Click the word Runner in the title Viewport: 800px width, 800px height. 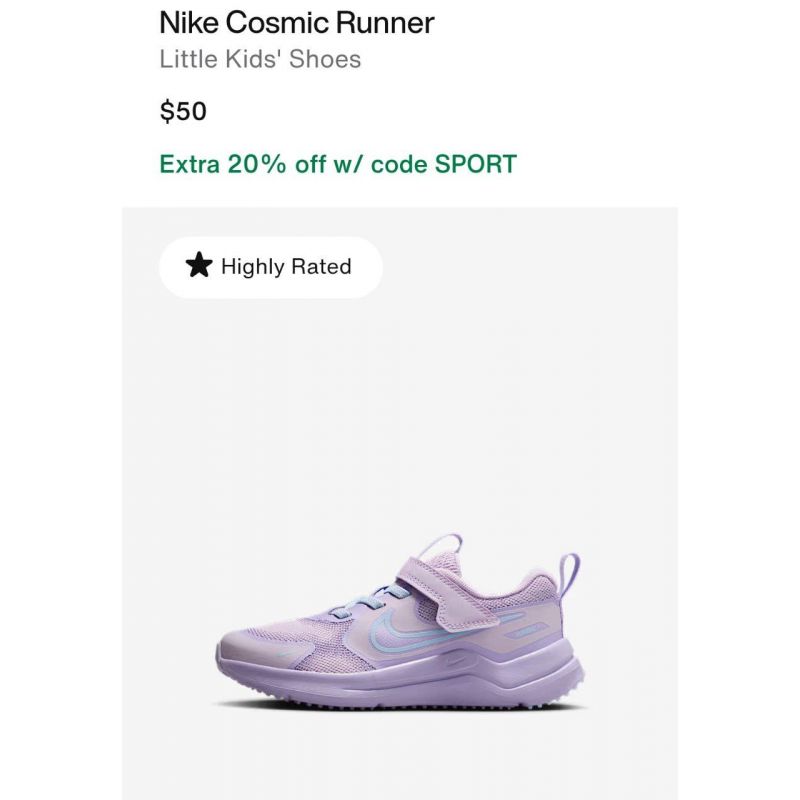click(385, 23)
